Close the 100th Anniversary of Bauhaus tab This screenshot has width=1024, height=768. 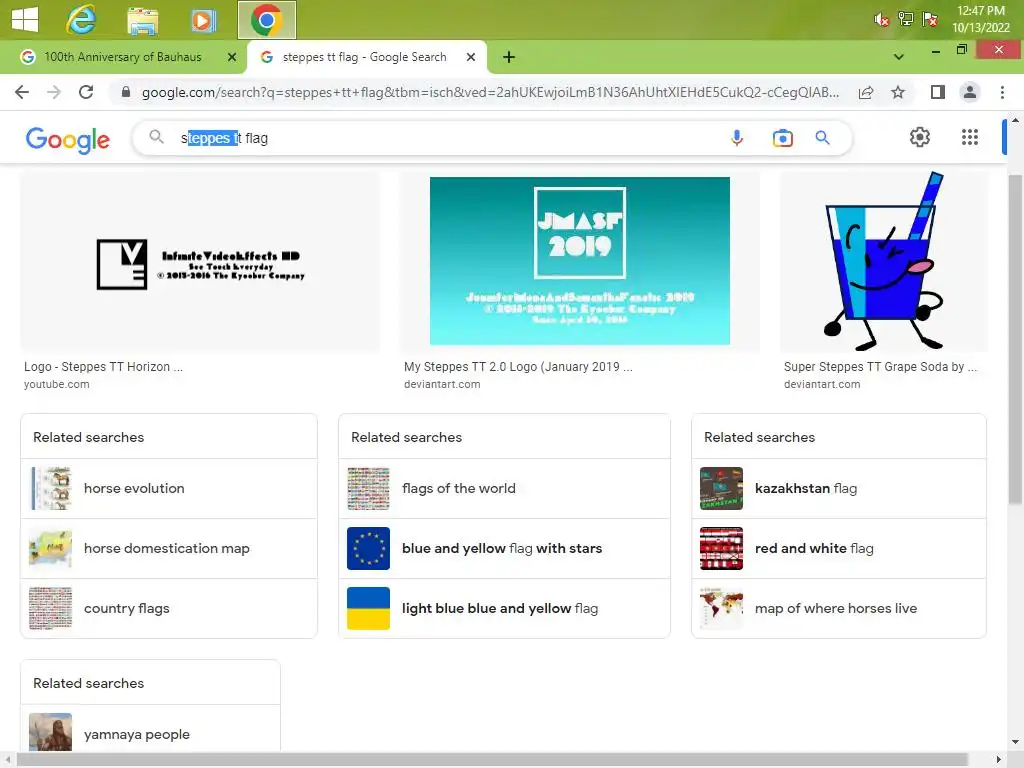[232, 57]
